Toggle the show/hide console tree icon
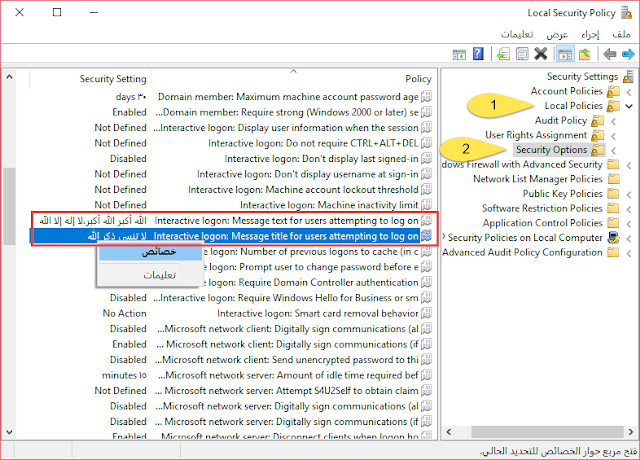 (x=565, y=54)
